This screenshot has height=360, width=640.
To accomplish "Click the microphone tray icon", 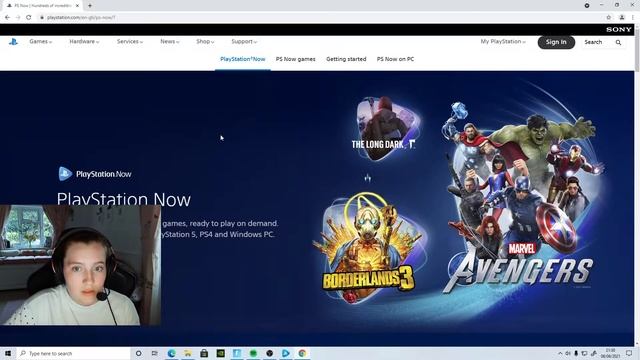I will click(576, 353).
